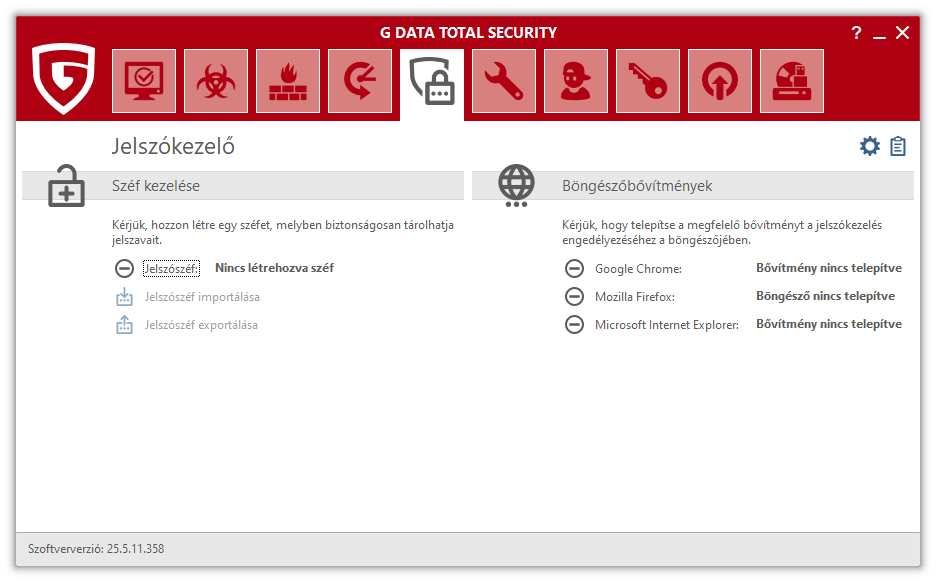Image resolution: width=936 pixels, height=582 pixels.
Task: Click Chrome's 'Bővítmény nincs telepítve' status
Action: click(x=829, y=269)
